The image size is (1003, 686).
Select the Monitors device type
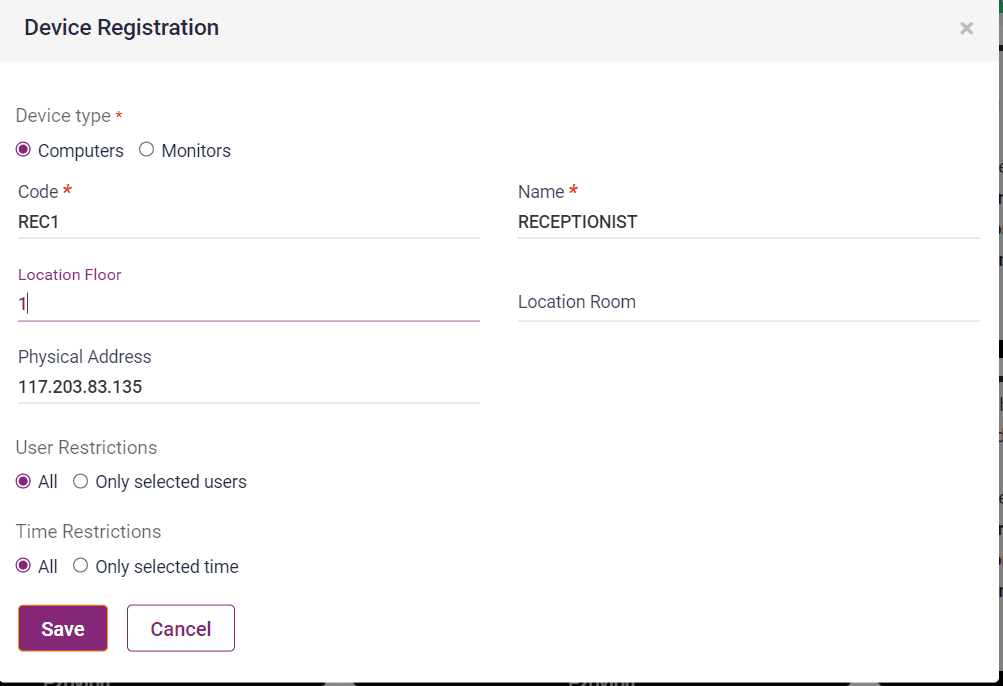147,150
